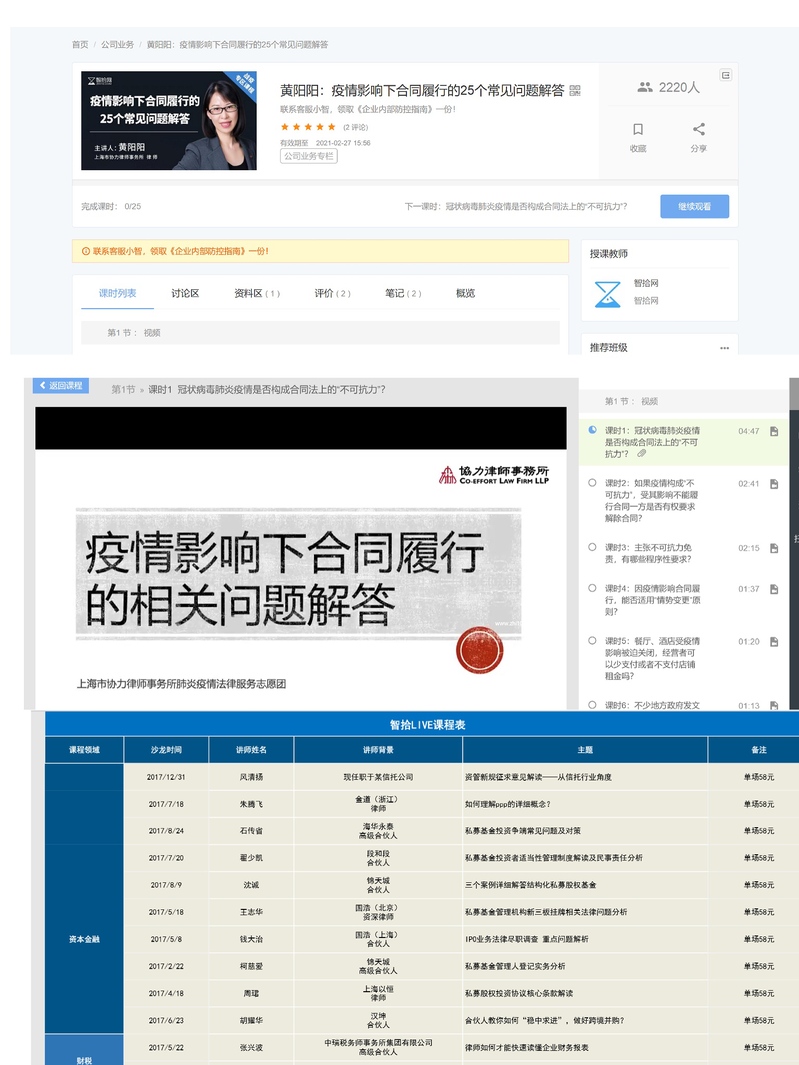Click the QR code icon beside course title
Image resolution: width=799 pixels, height=1065 pixels.
[575, 90]
